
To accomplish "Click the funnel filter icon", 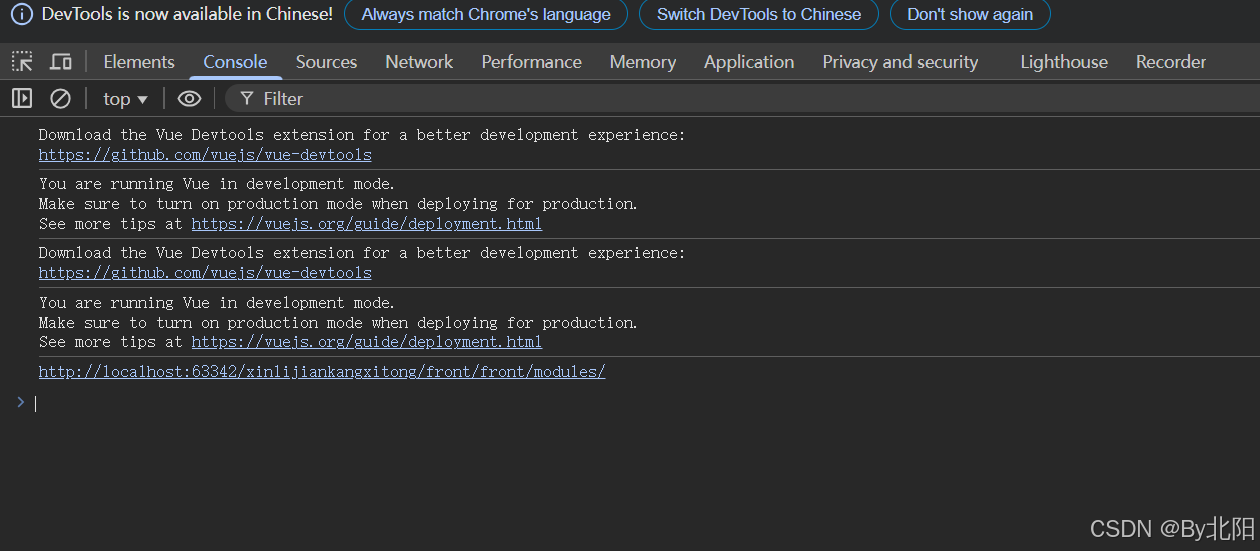I will pyautogui.click(x=247, y=98).
